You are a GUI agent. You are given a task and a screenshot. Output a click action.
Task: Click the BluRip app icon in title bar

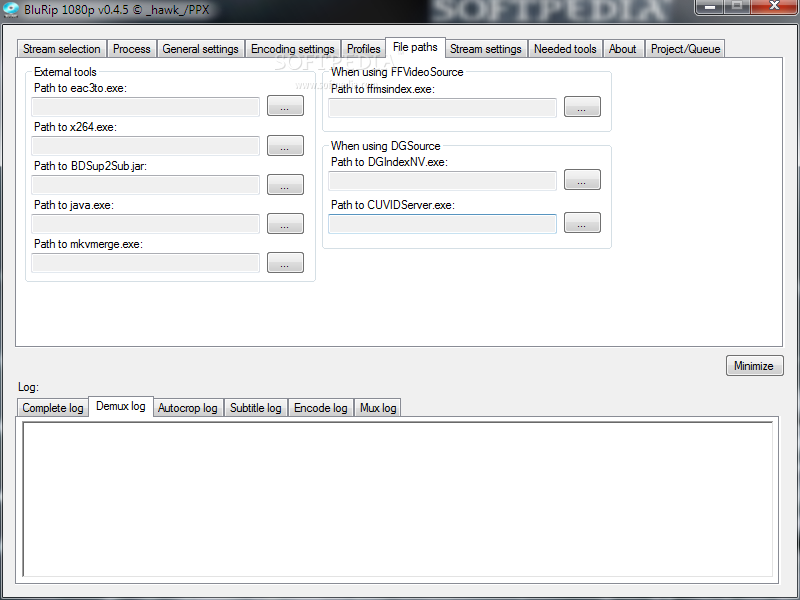(11, 9)
